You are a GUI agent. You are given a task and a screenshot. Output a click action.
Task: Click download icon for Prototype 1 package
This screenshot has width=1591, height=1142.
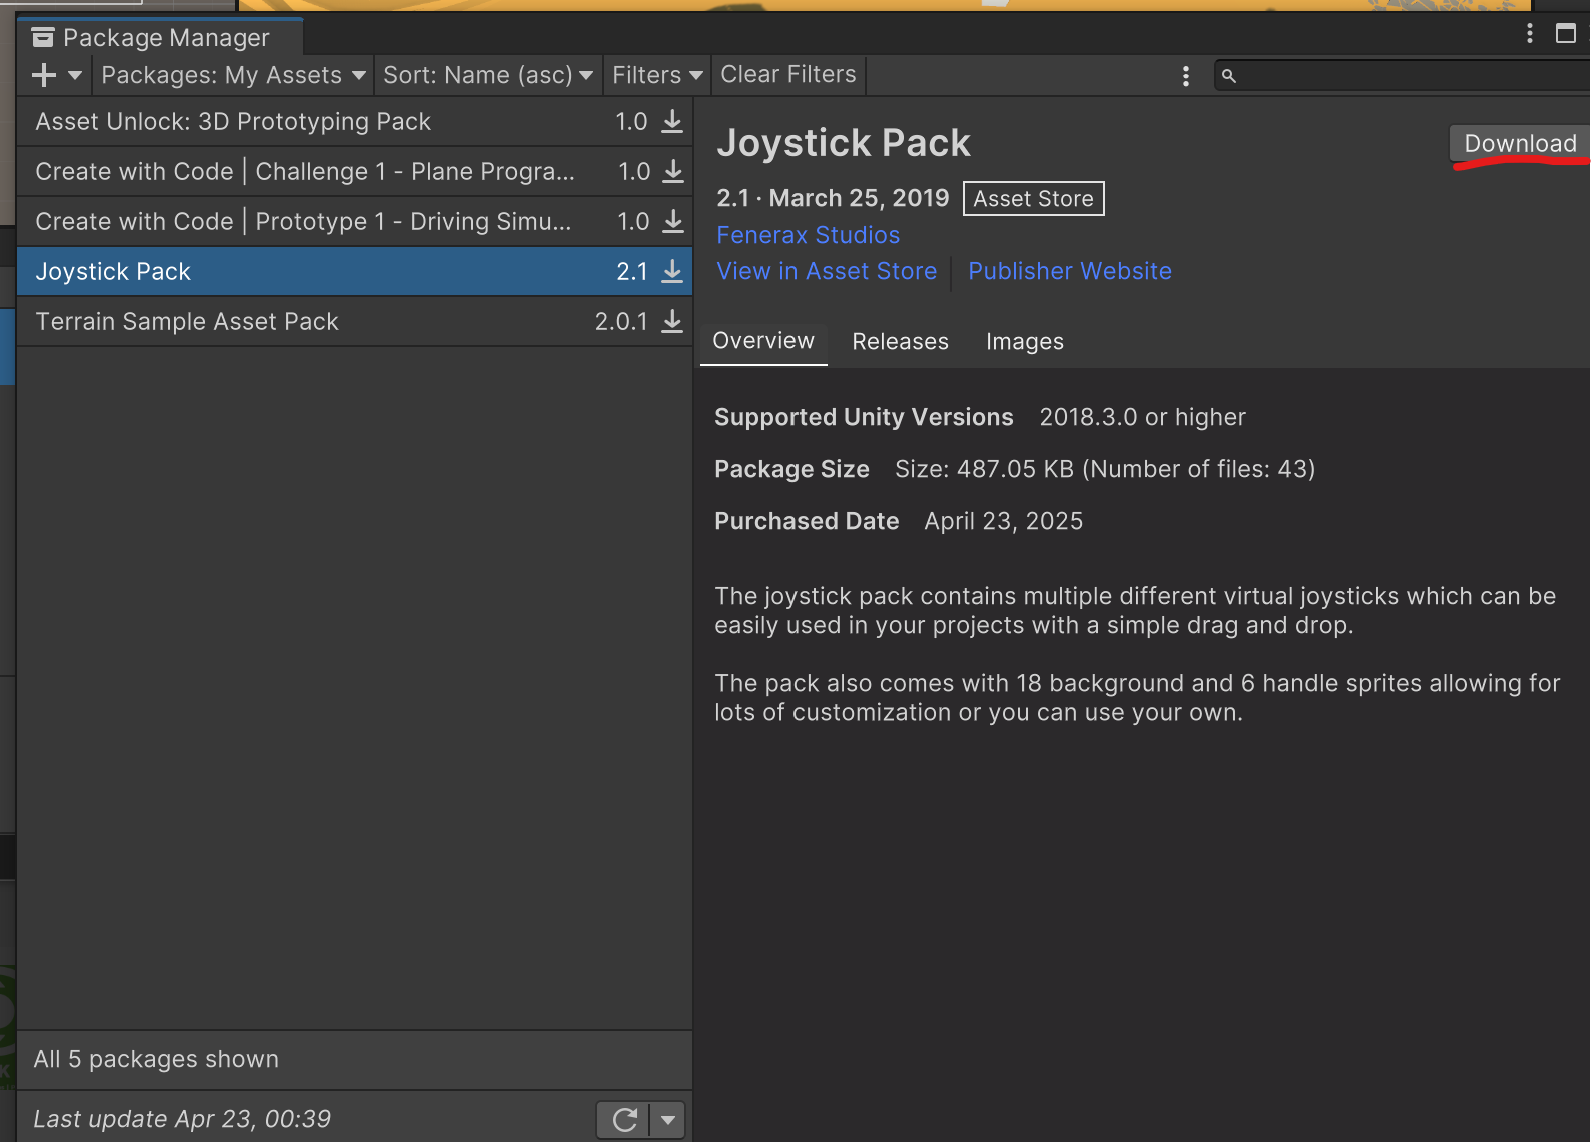(x=674, y=221)
